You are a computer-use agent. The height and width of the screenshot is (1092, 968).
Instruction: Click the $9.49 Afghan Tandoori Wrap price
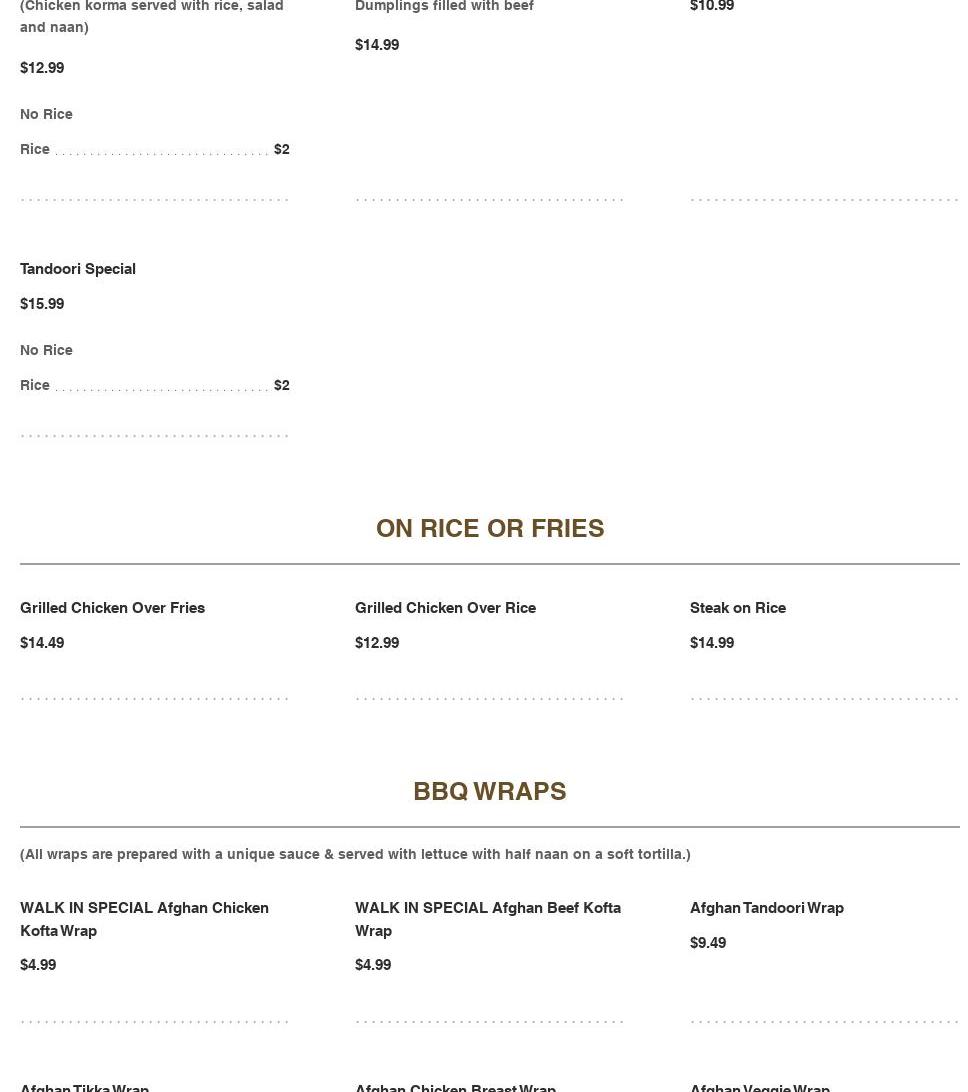(707, 943)
